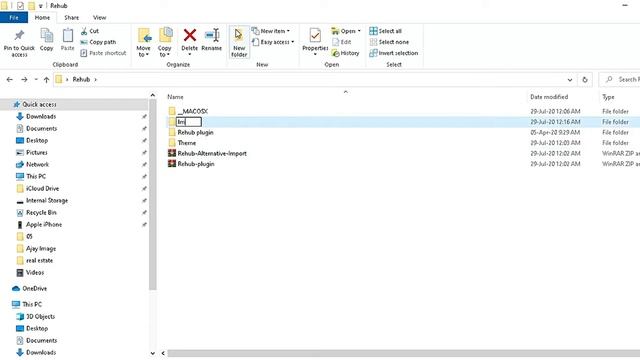The width and height of the screenshot is (640, 360).
Task: Sort by the Type column header
Action: pos(608,97)
